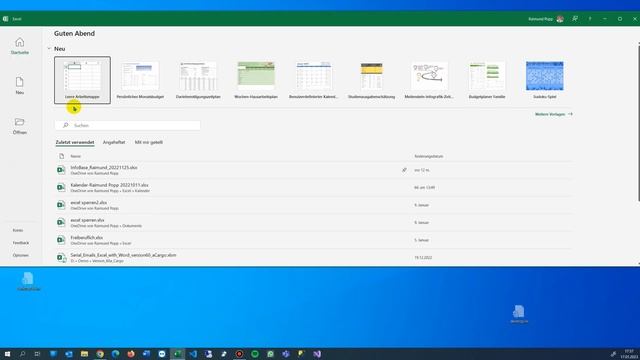Open Konto in the sidebar
The image size is (640, 360).
(18, 230)
